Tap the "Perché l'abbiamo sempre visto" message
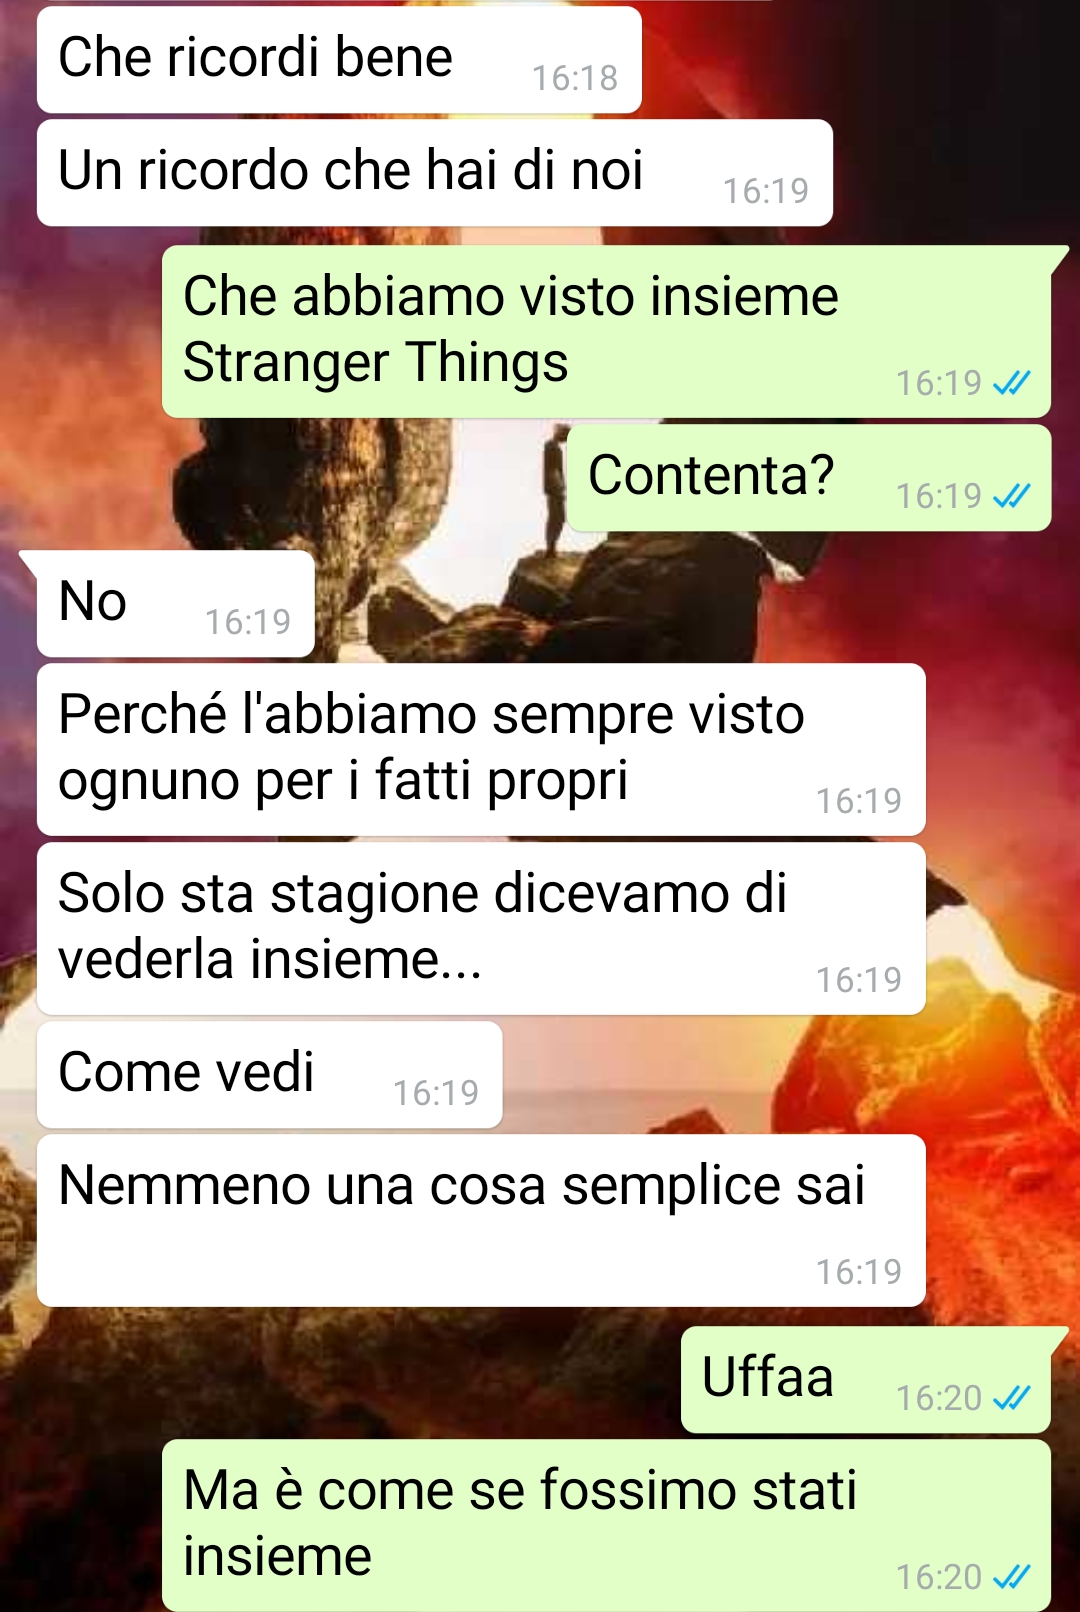Image resolution: width=1080 pixels, height=1612 pixels. [481, 750]
